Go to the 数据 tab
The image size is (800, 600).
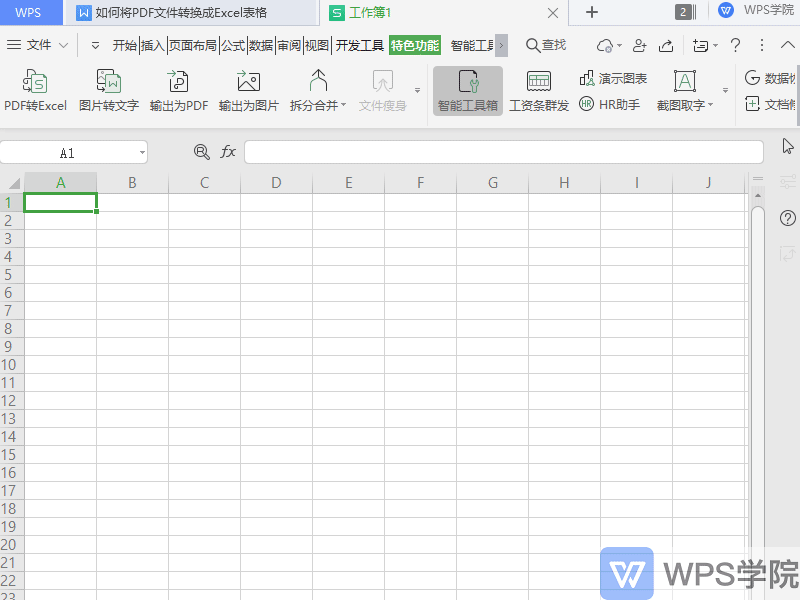coord(261,45)
